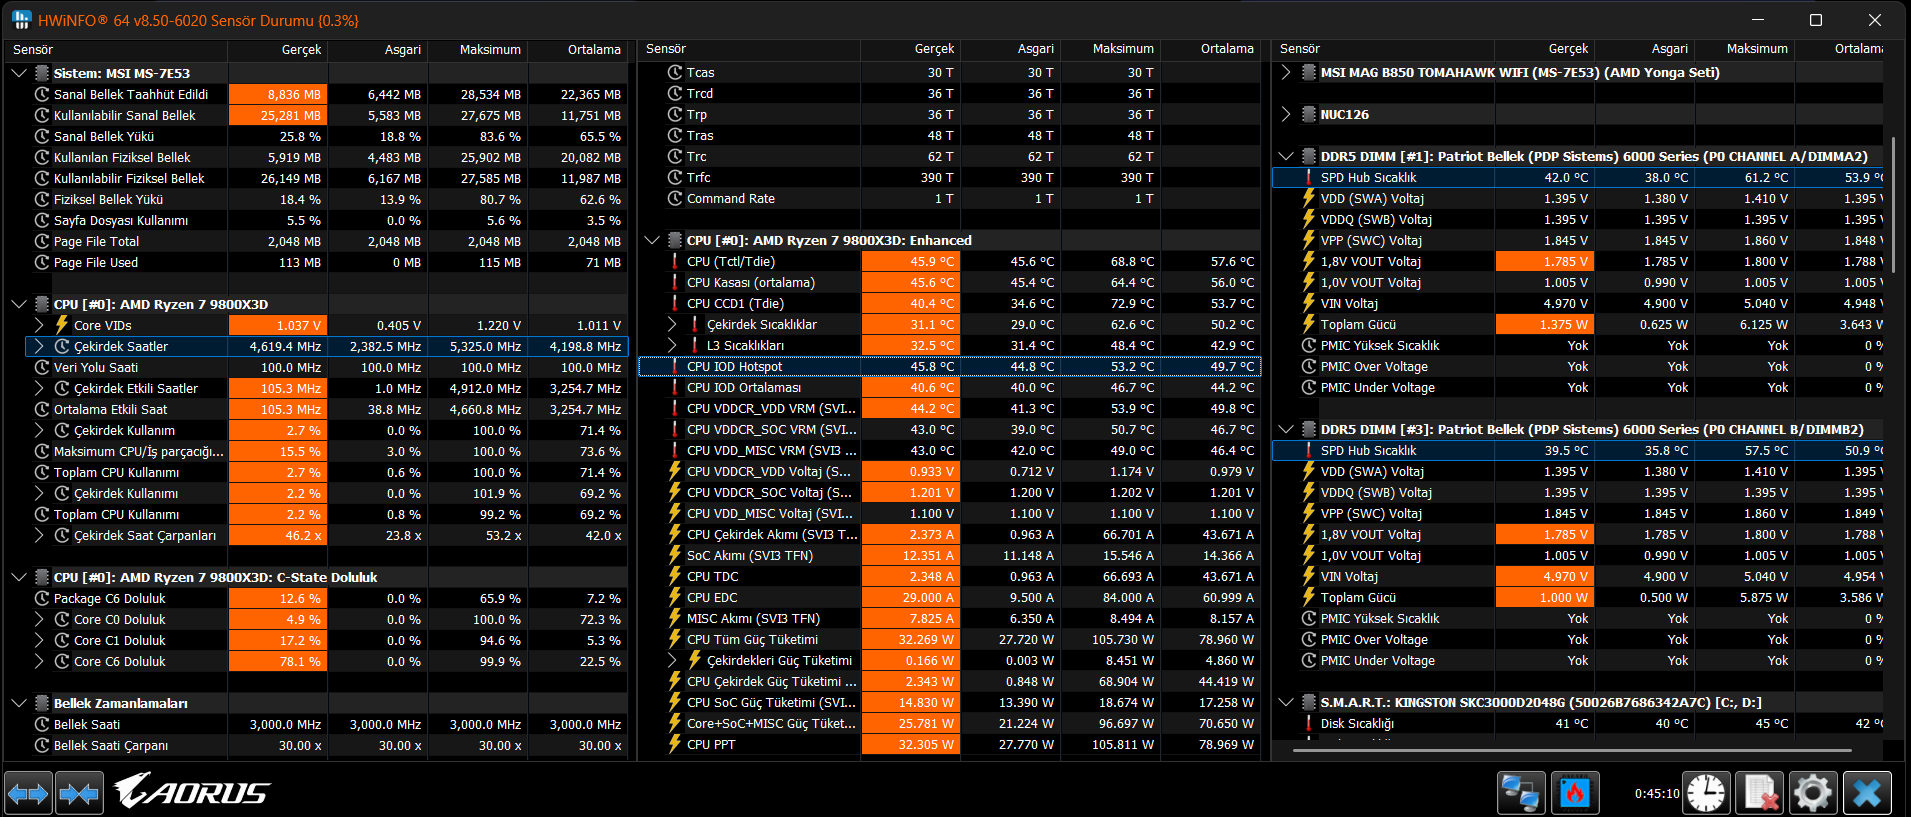Screen dimensions: 1911x817
Task: Click the lightning icon beside CPU EDC
Action: (x=675, y=598)
